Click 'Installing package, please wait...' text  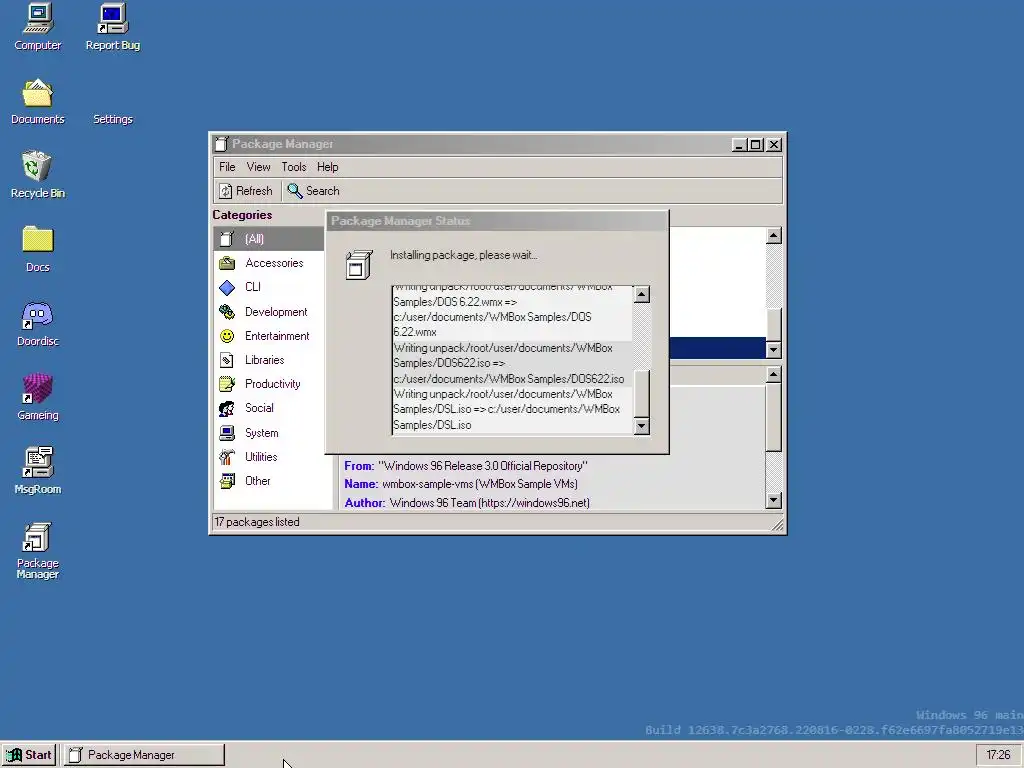(x=464, y=255)
